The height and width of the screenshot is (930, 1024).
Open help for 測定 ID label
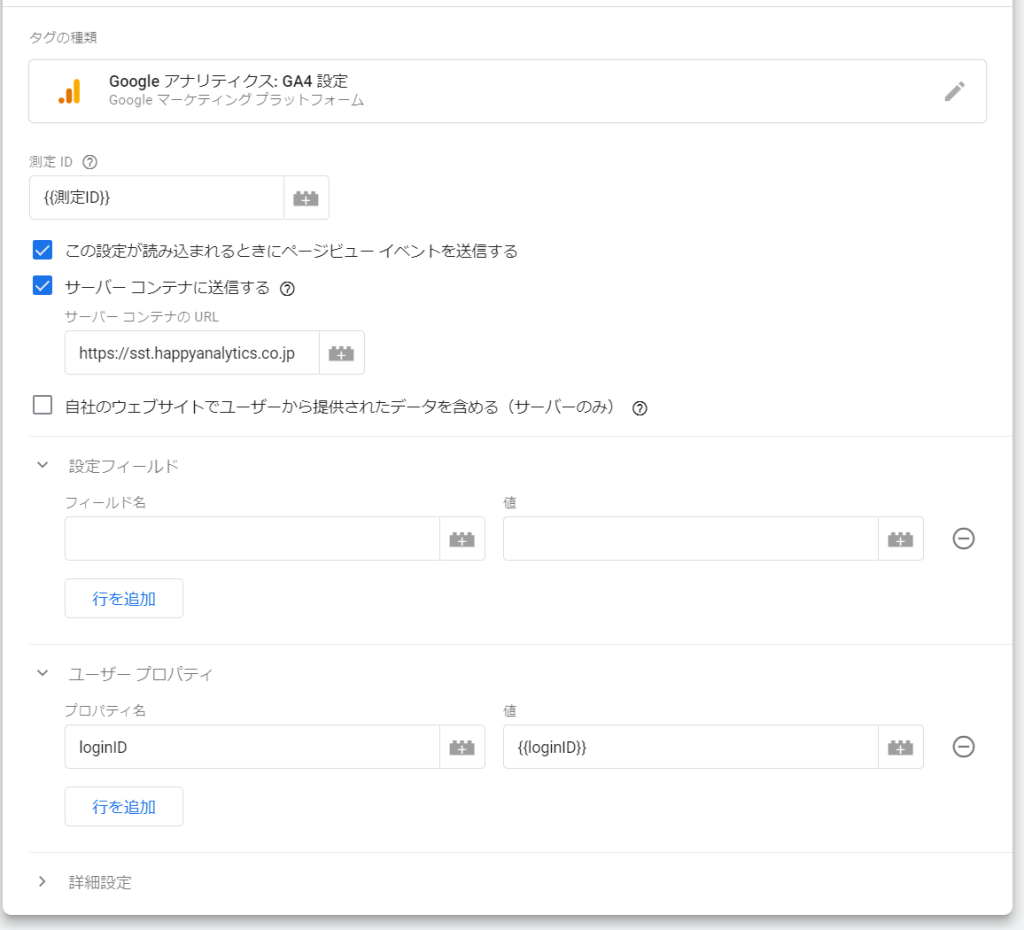tap(90, 162)
